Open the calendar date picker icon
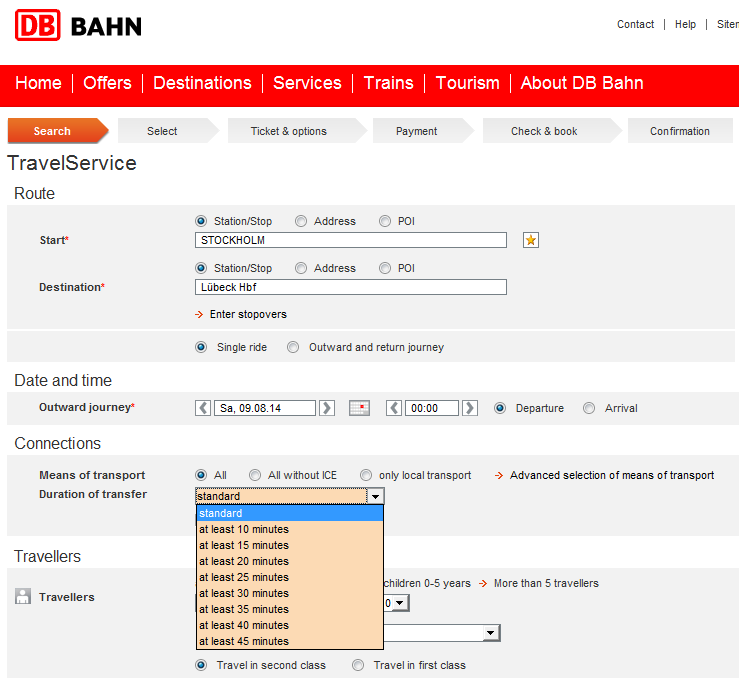The height and width of the screenshot is (678, 739). (359, 408)
